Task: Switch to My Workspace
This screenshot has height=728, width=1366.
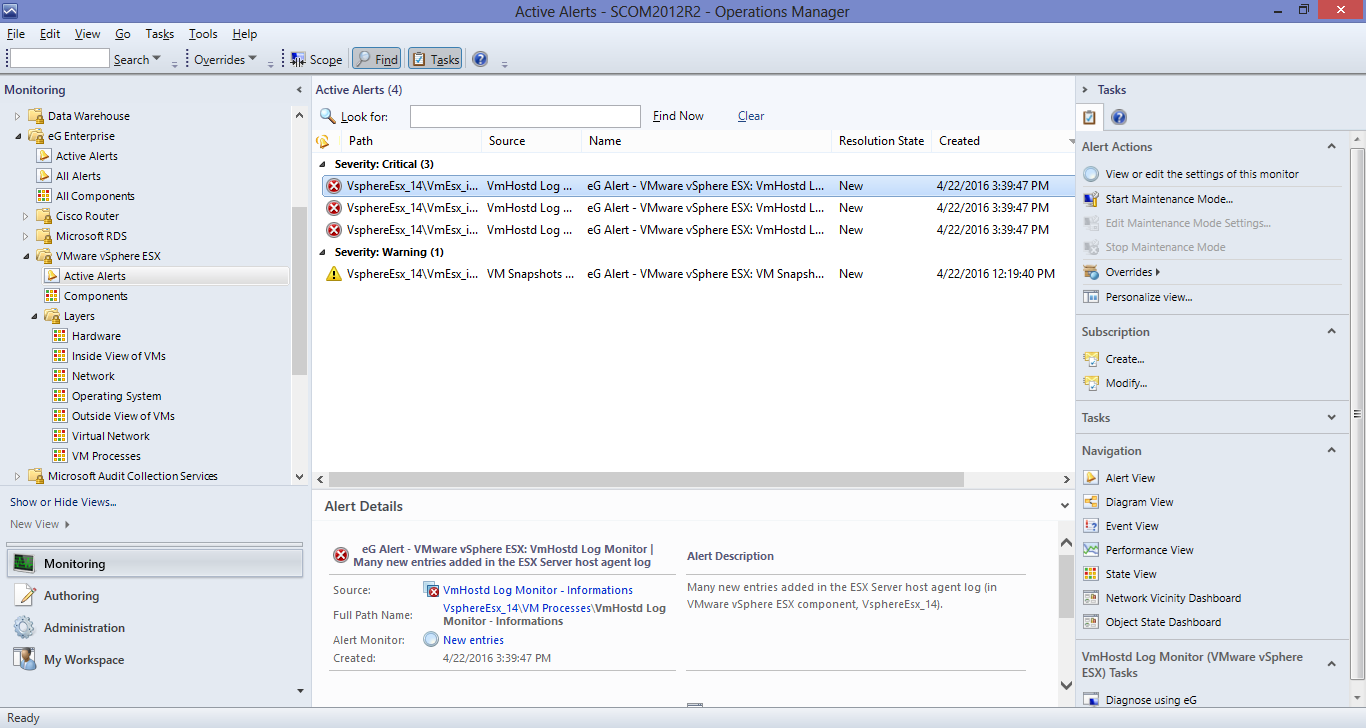Action: (x=155, y=660)
